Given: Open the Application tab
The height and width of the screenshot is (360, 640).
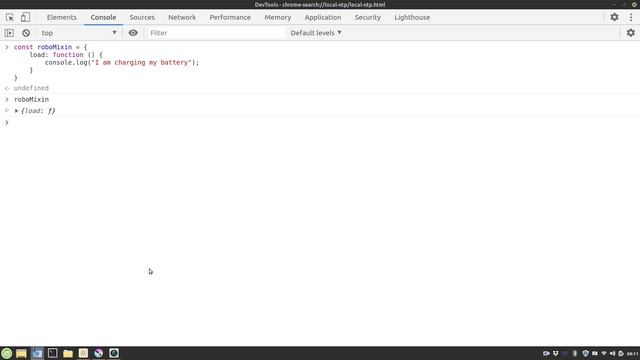Looking at the screenshot, I should tap(323, 17).
